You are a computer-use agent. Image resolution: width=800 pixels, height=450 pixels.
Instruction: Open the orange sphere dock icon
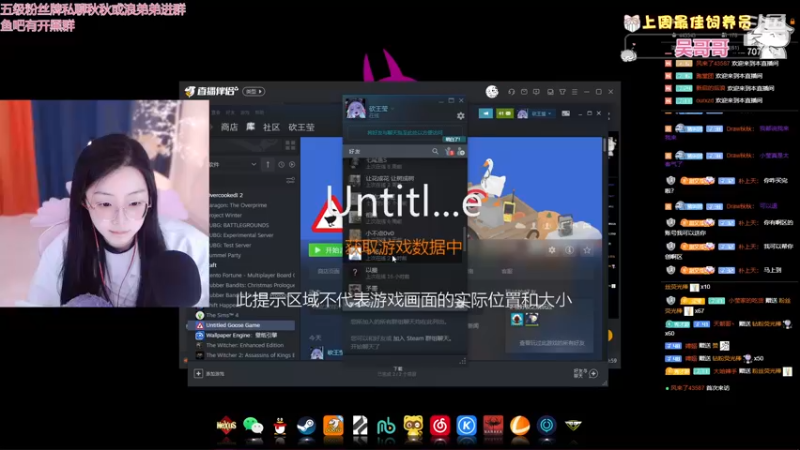520,426
